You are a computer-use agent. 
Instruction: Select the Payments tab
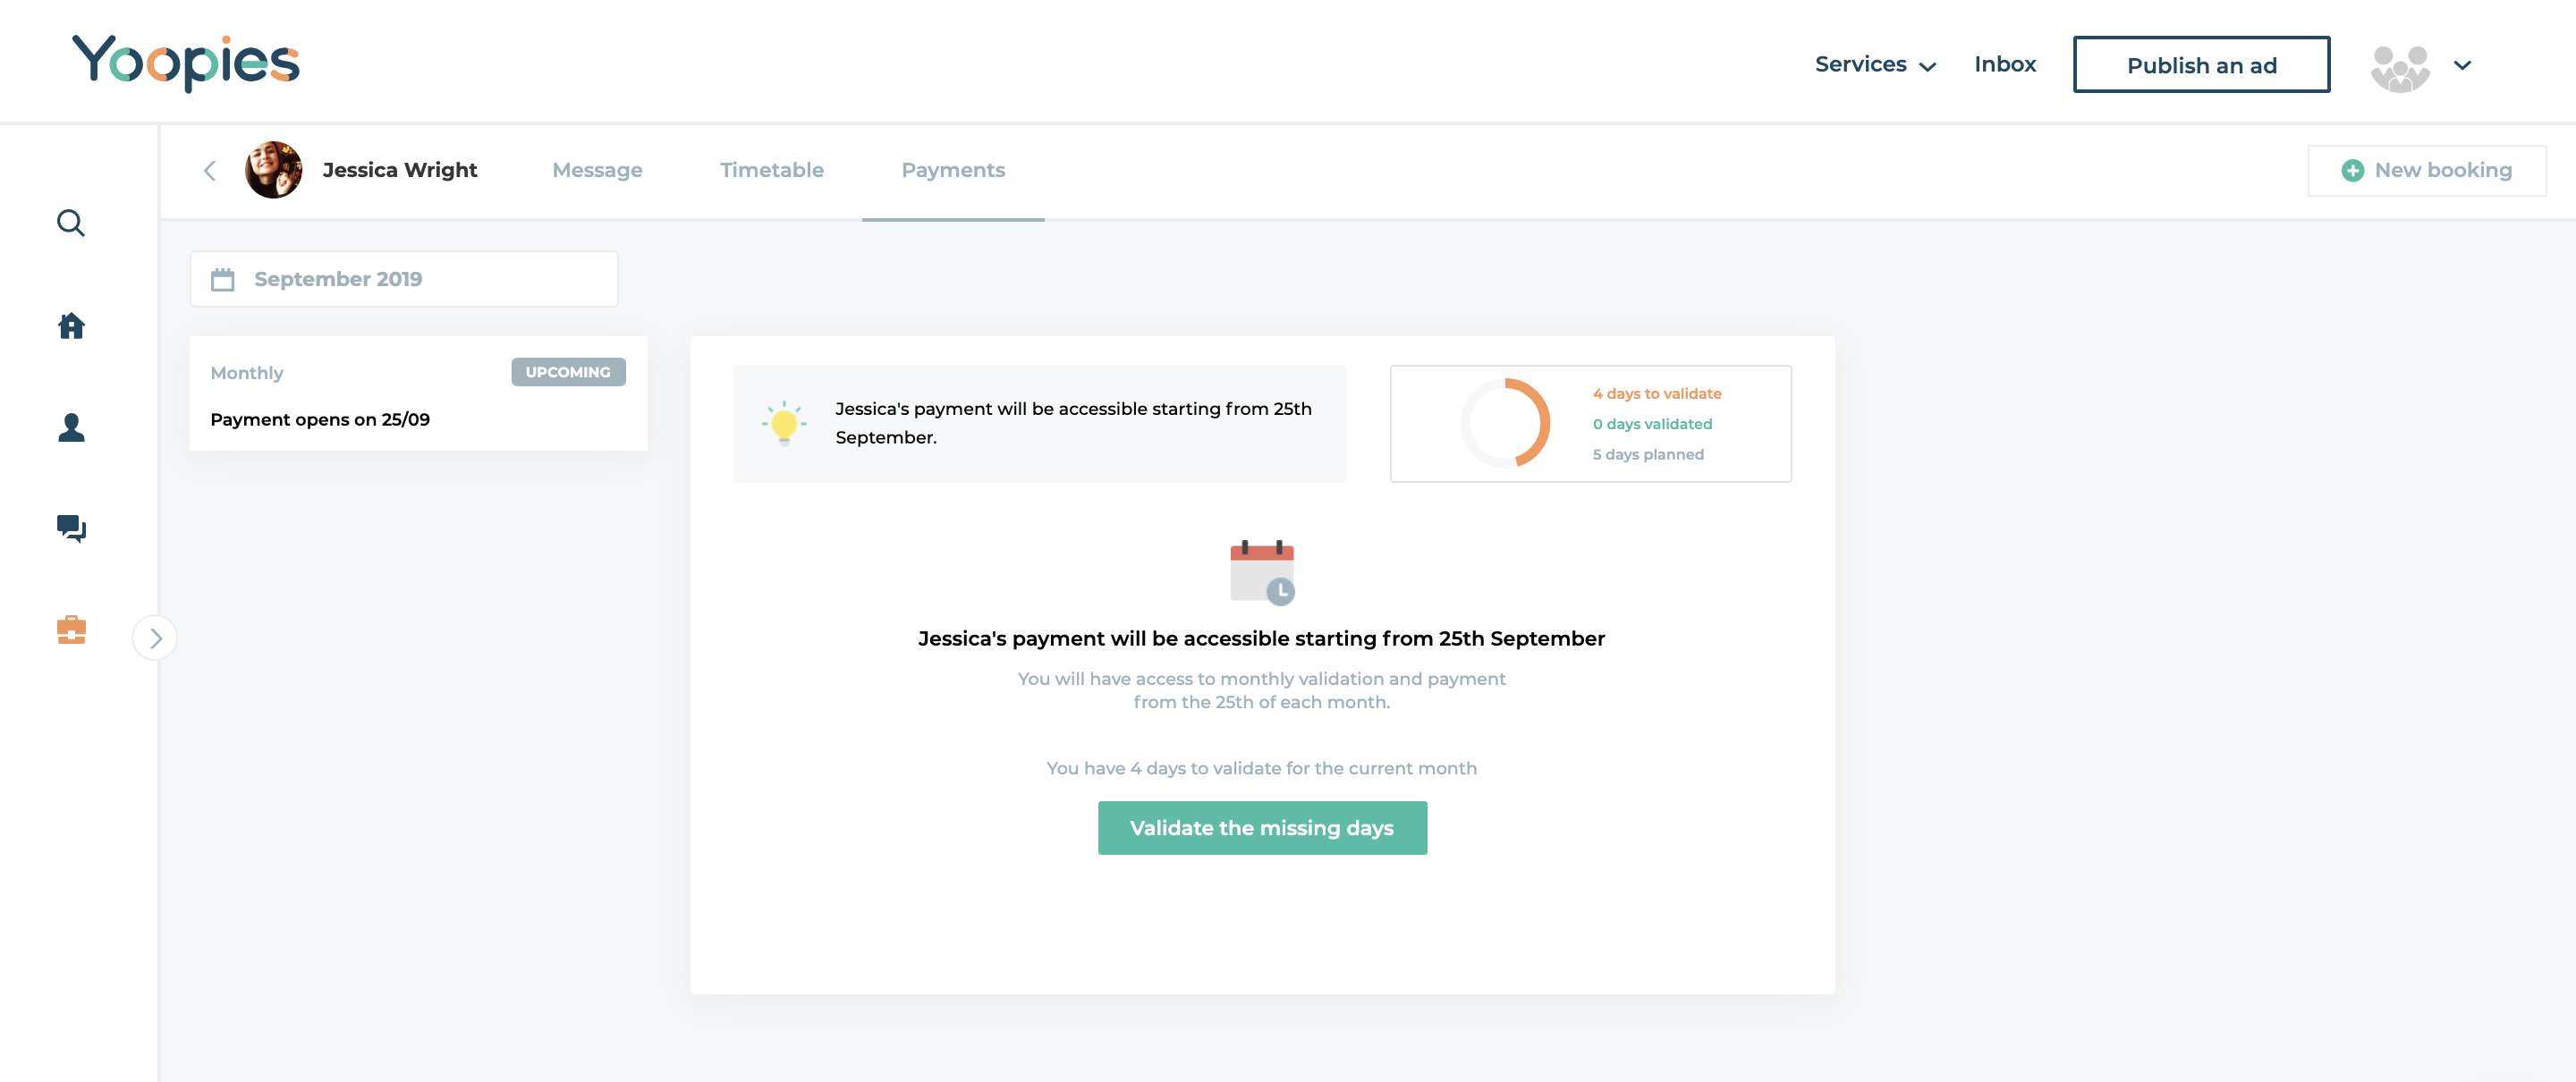953,170
